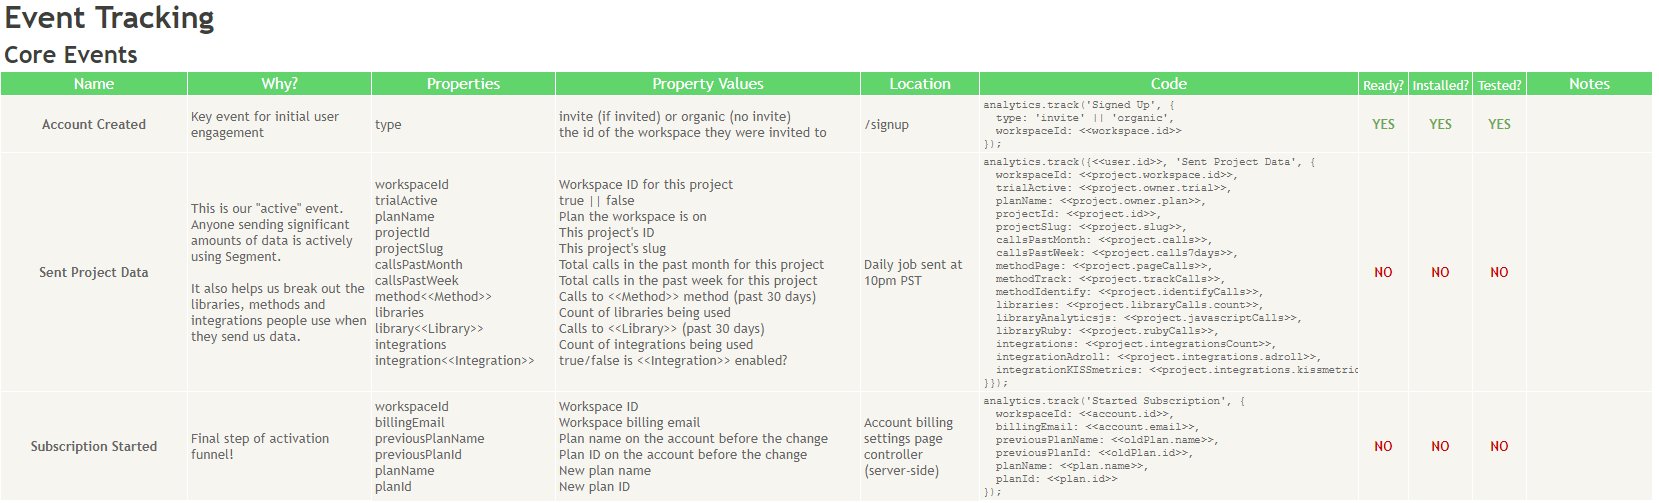
Task: Click the "Properties" column header
Action: [463, 84]
